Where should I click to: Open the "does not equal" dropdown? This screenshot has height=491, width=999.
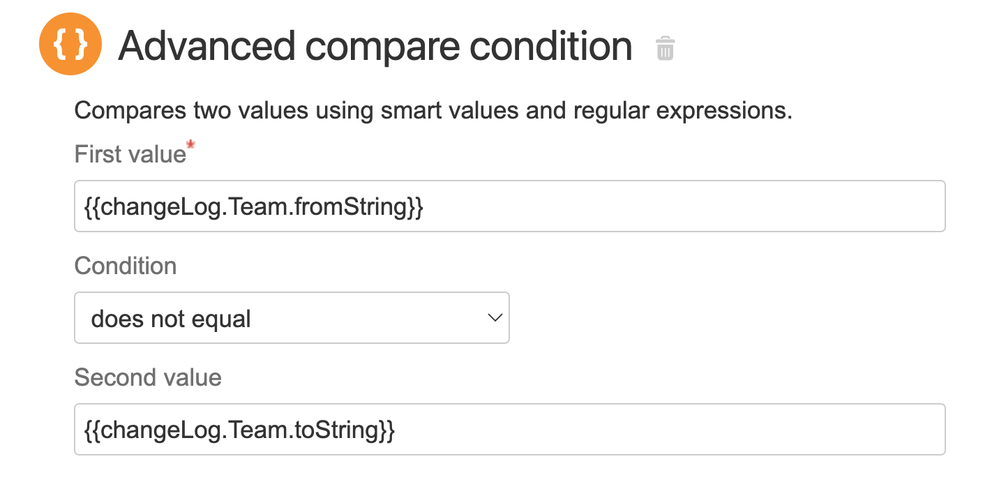[x=292, y=318]
